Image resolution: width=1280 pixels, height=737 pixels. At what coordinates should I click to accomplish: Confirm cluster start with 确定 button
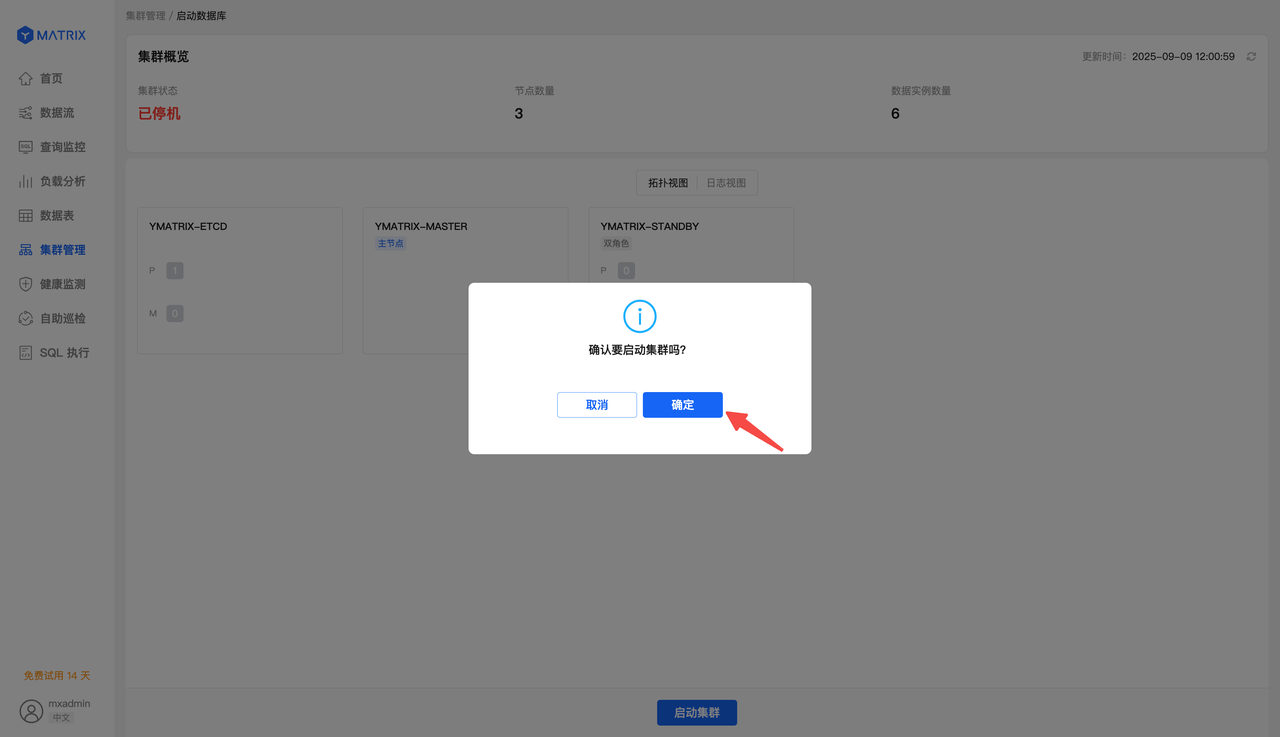point(682,405)
